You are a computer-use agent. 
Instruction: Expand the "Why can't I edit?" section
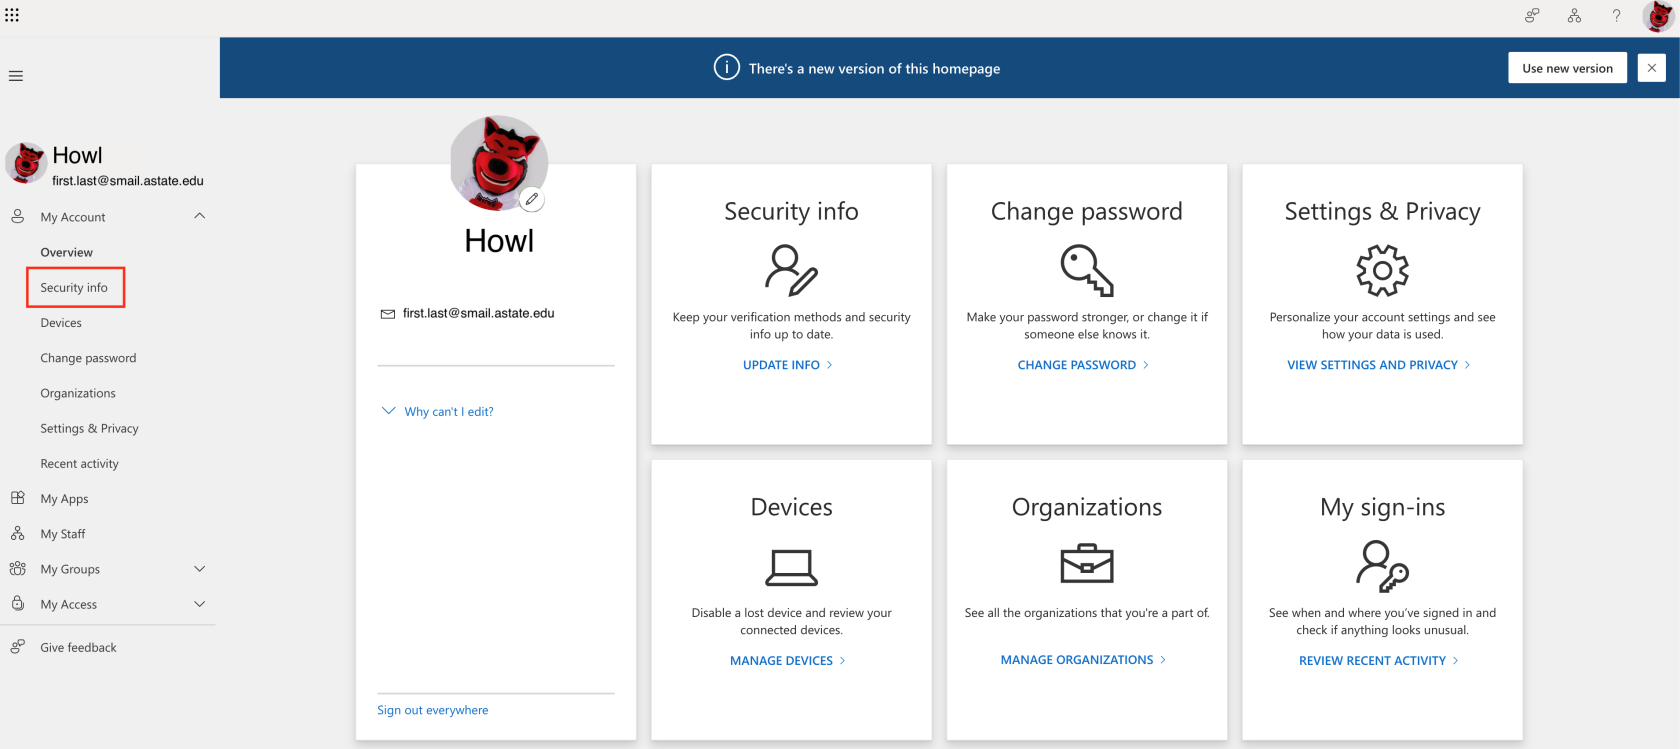coord(437,411)
